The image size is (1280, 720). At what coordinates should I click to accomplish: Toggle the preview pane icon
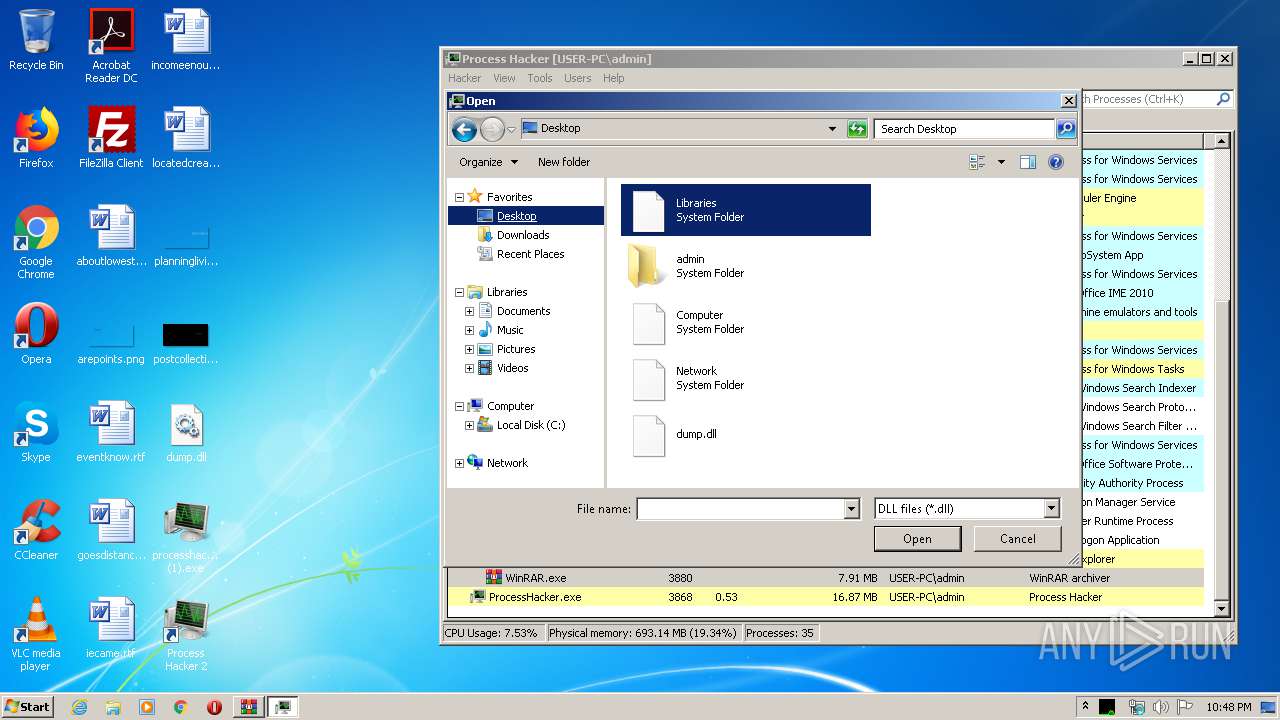point(1027,162)
